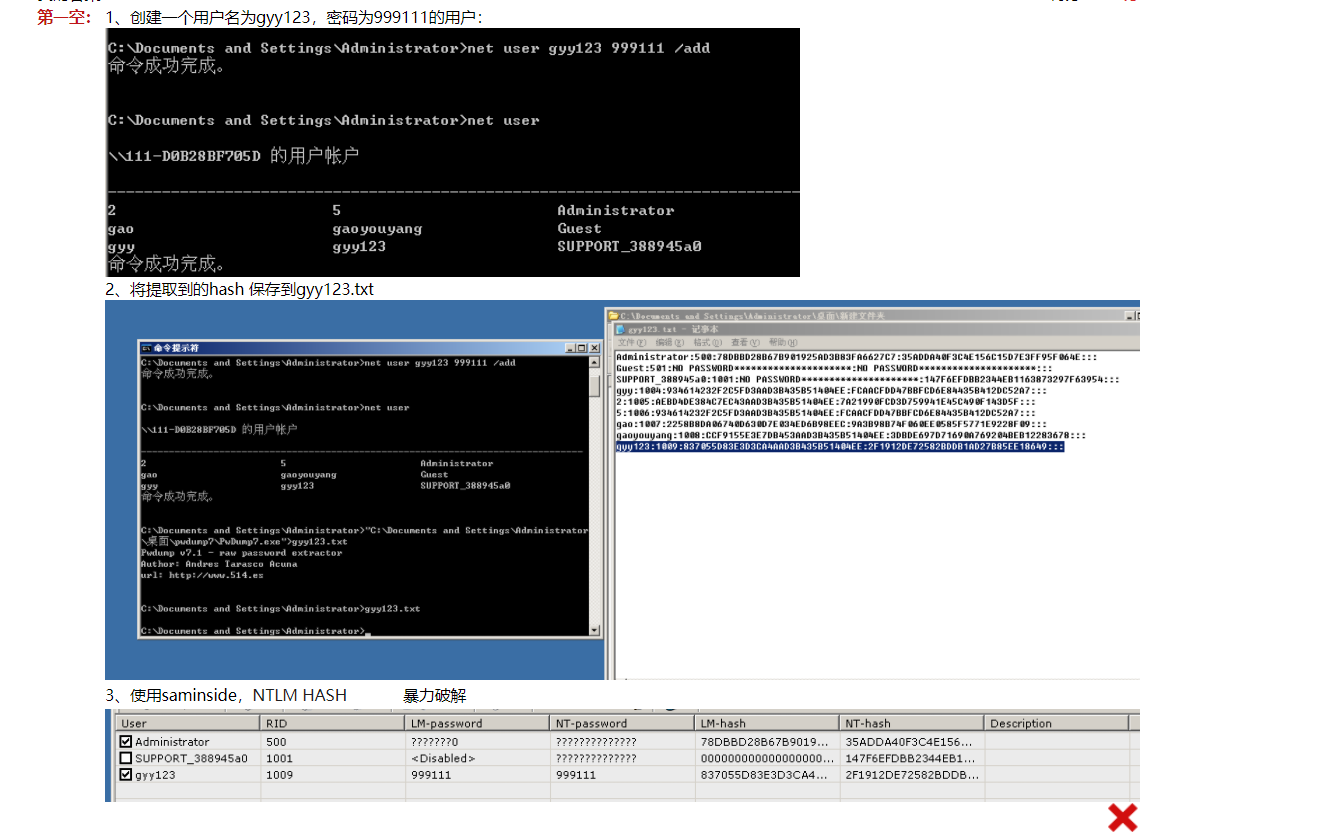Click the 命令提示符 window title bar
1325x834 pixels.
370,348
